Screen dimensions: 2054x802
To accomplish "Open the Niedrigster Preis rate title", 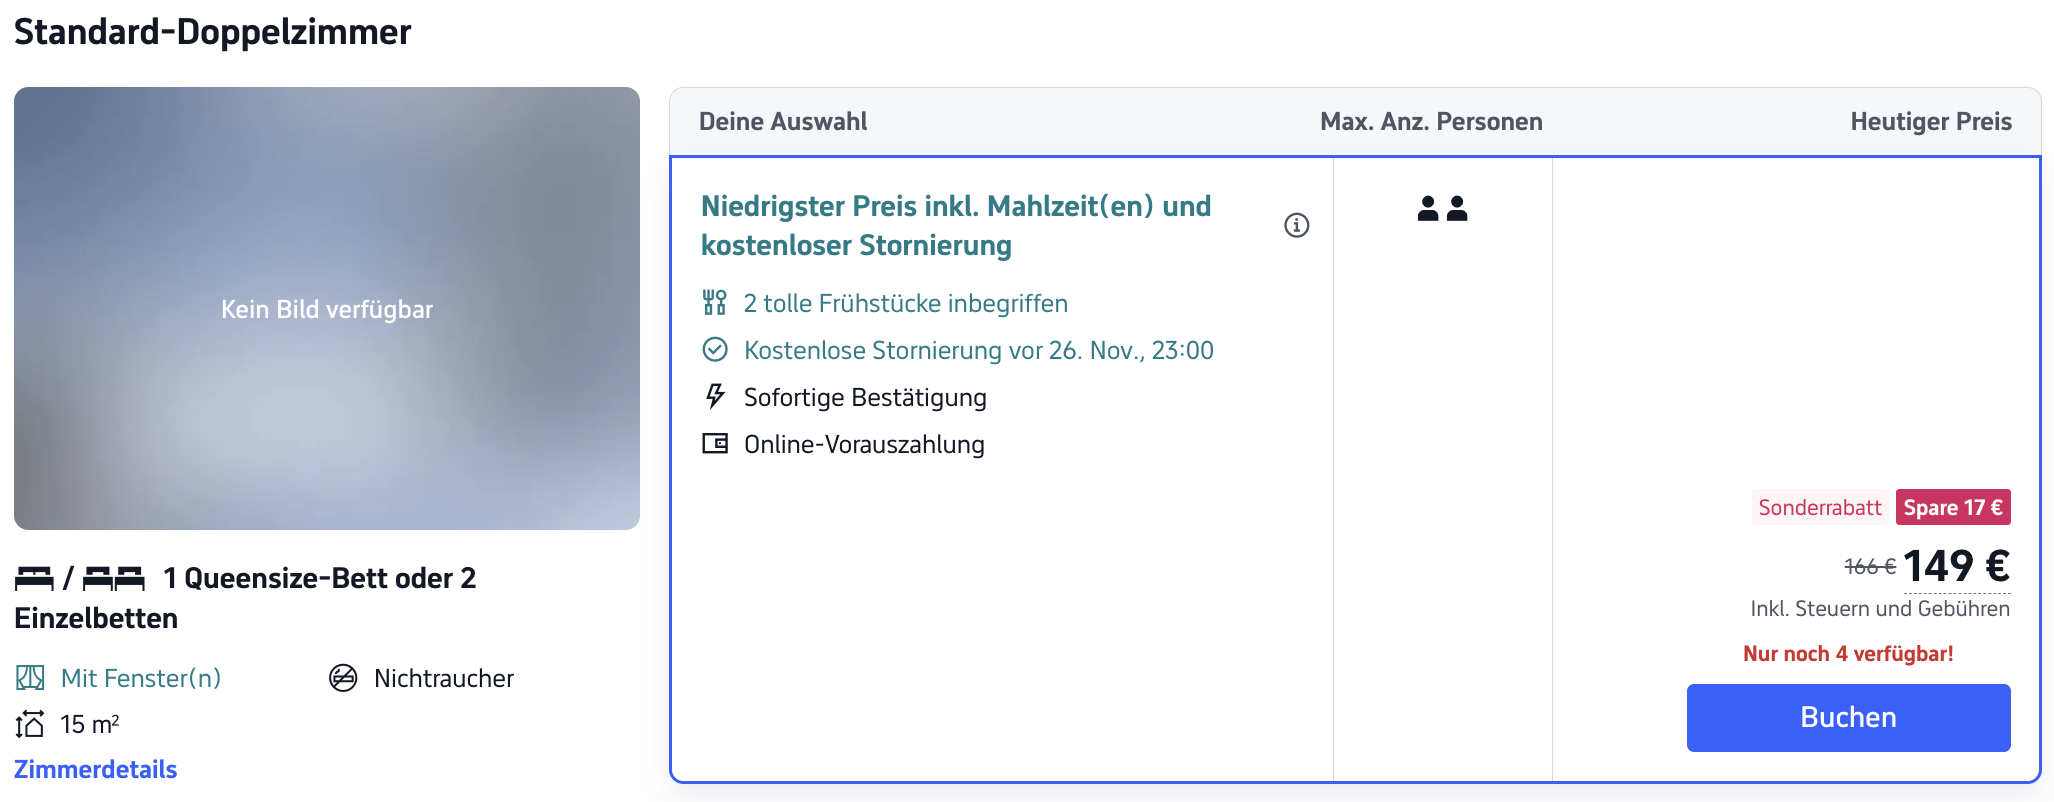I will (955, 225).
